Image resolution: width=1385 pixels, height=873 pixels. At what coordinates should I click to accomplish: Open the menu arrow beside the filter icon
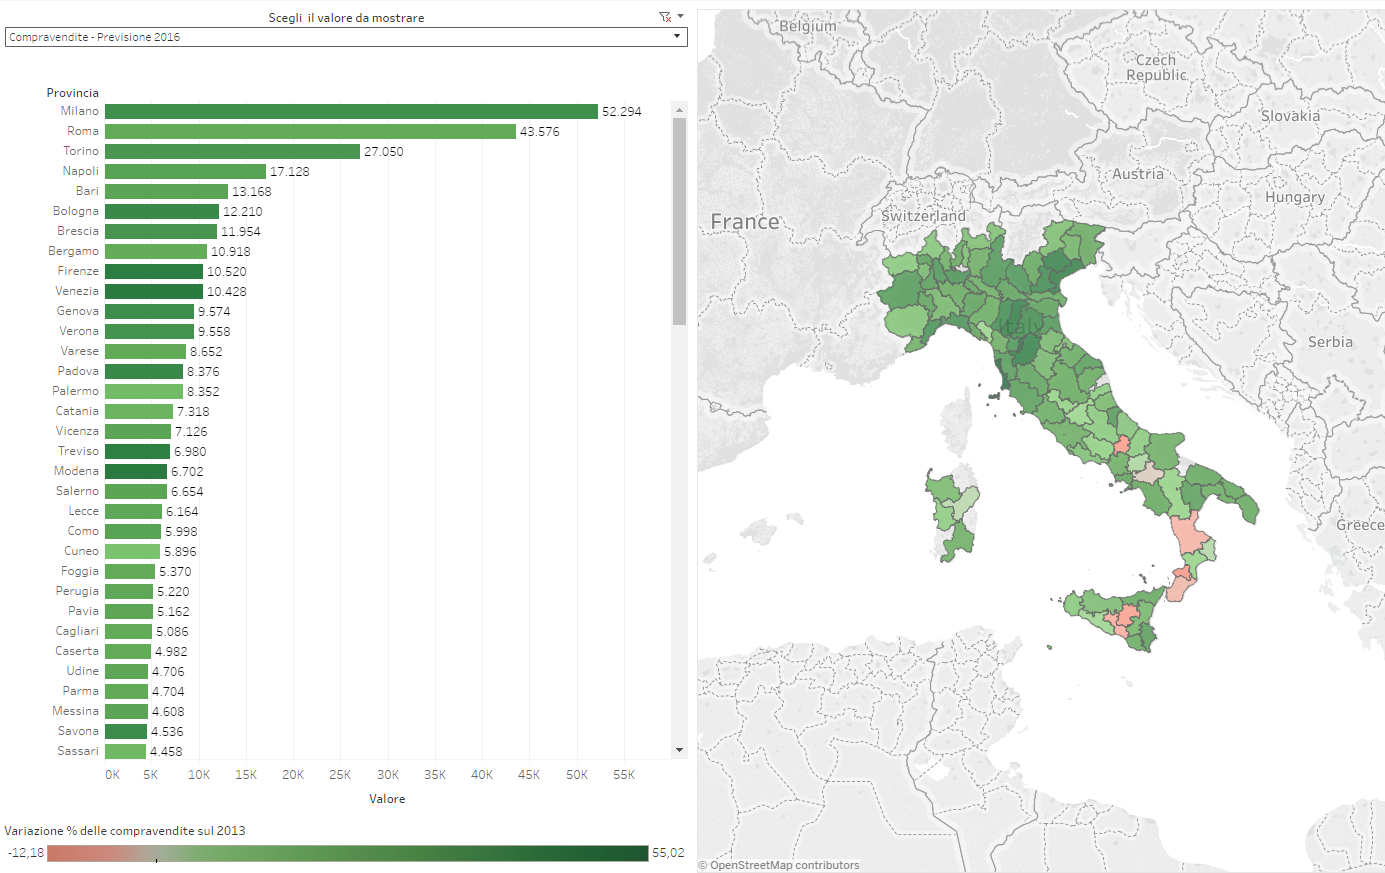(x=680, y=16)
